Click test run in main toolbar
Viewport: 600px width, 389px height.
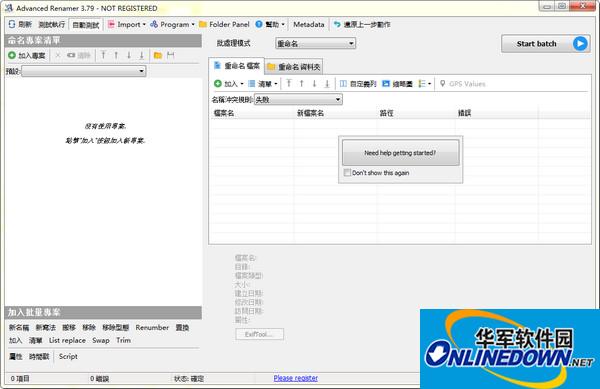click(52, 24)
